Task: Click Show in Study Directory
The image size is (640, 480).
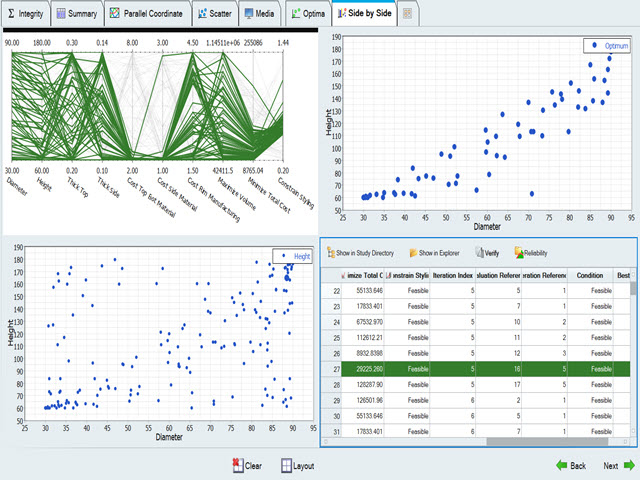Action: pyautogui.click(x=360, y=253)
